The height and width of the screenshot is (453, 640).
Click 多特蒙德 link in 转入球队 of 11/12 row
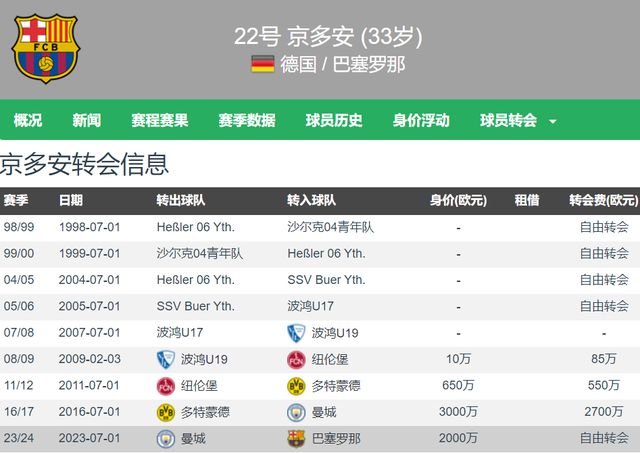pyautogui.click(x=336, y=386)
